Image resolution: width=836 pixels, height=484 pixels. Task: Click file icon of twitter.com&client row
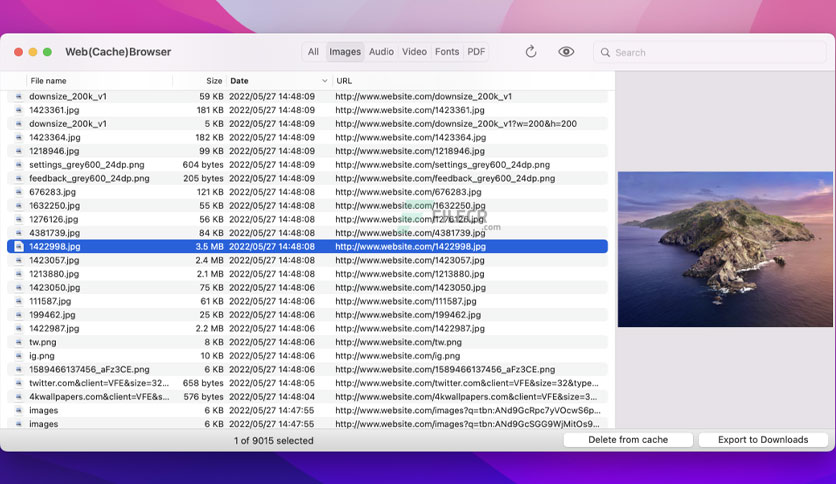click(19, 383)
